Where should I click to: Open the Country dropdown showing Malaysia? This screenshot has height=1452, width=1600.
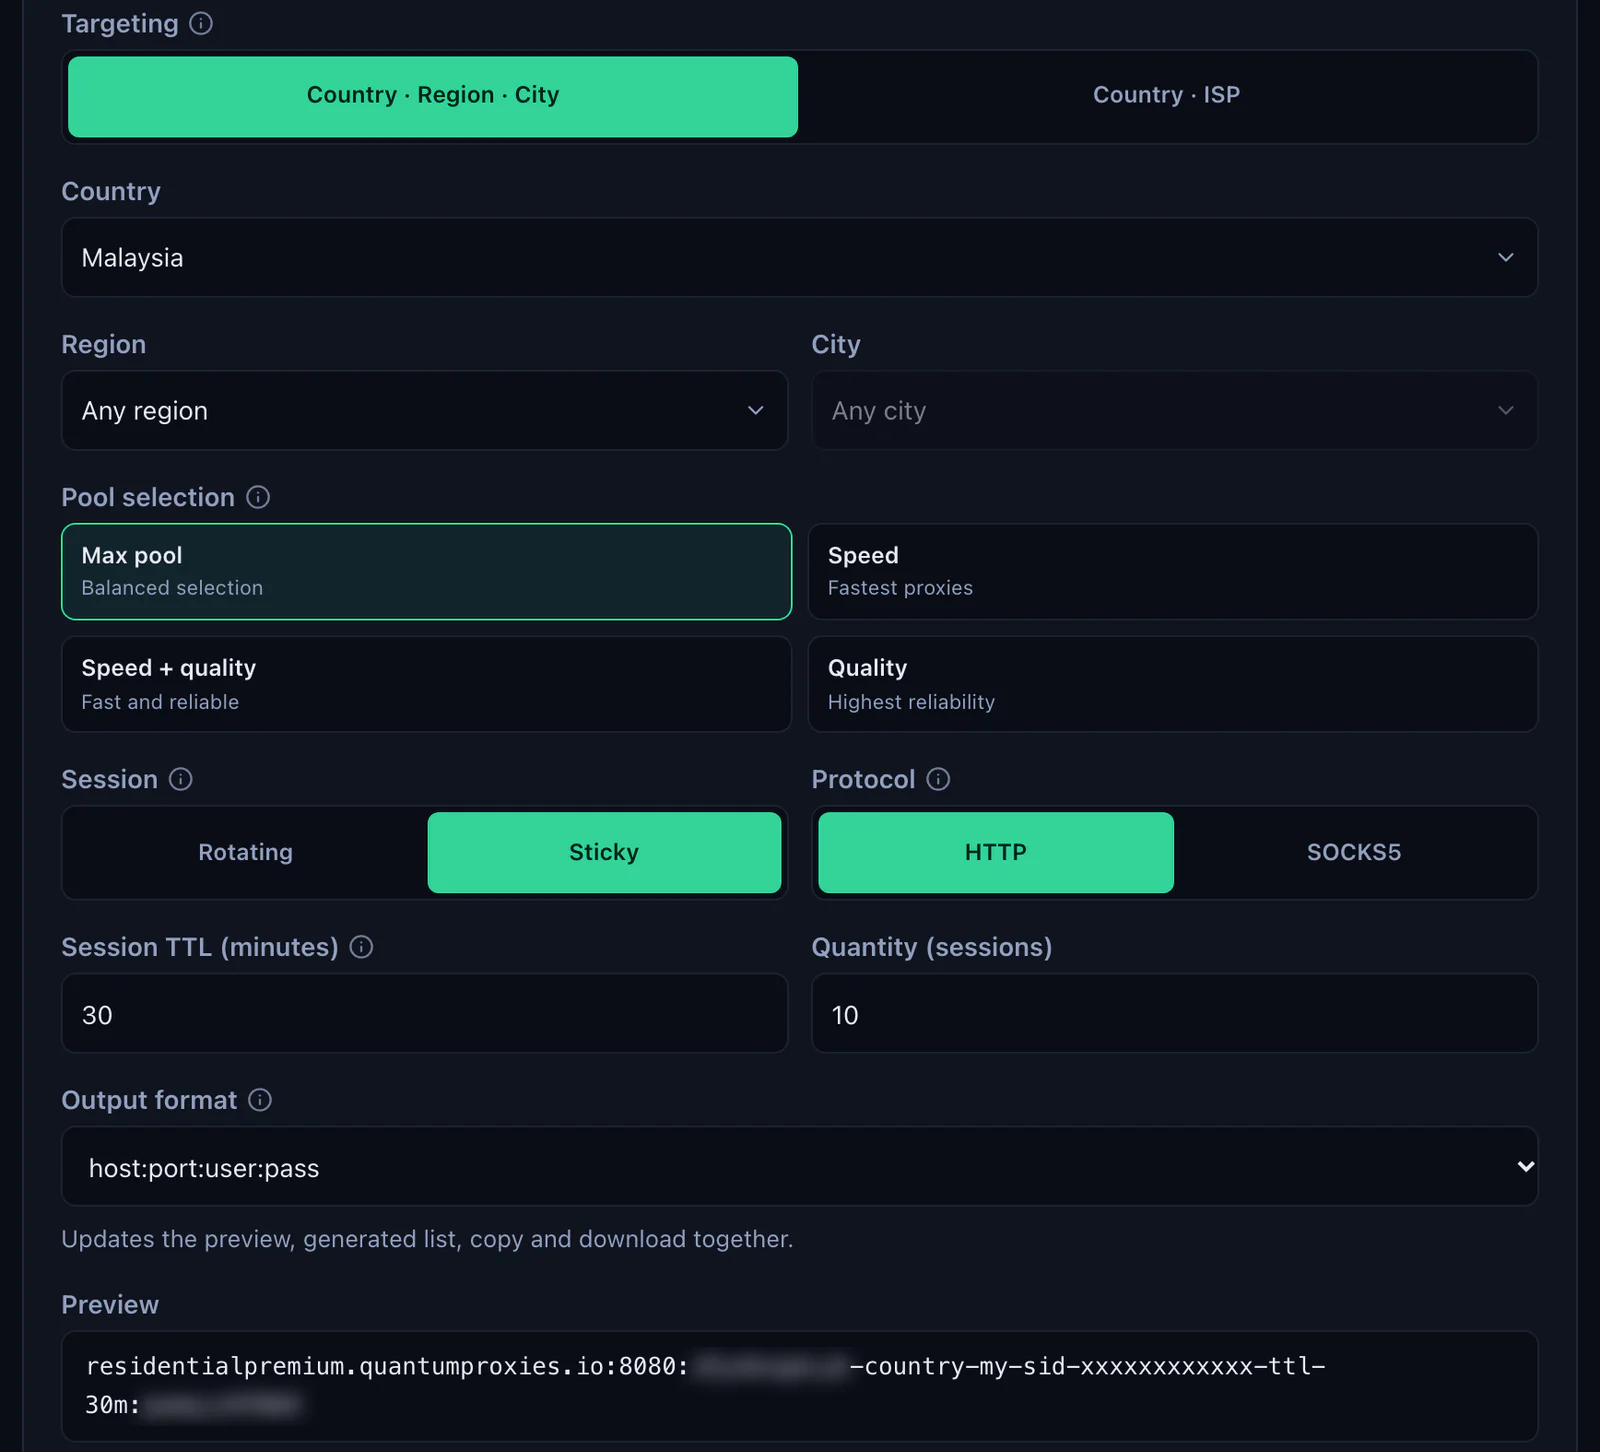[x=799, y=257]
